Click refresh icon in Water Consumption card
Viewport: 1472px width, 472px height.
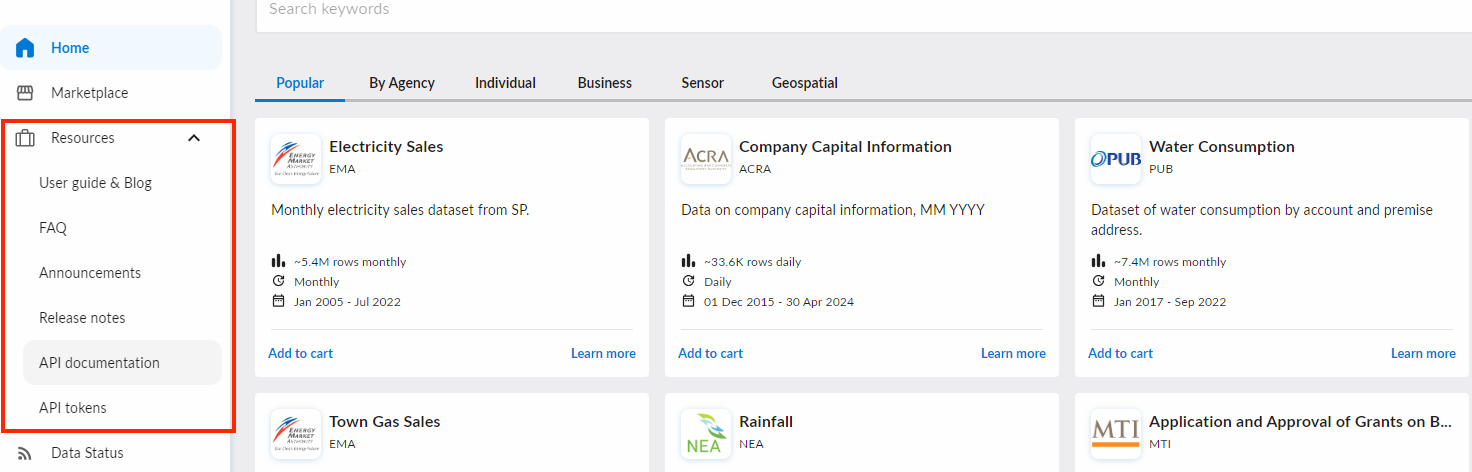(1098, 281)
